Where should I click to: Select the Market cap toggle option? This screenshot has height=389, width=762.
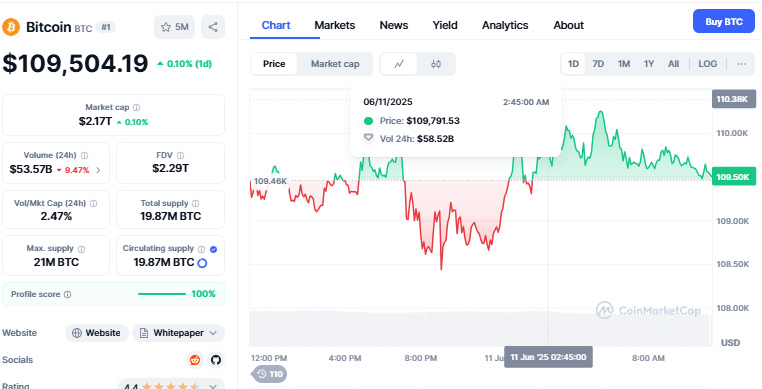point(335,64)
